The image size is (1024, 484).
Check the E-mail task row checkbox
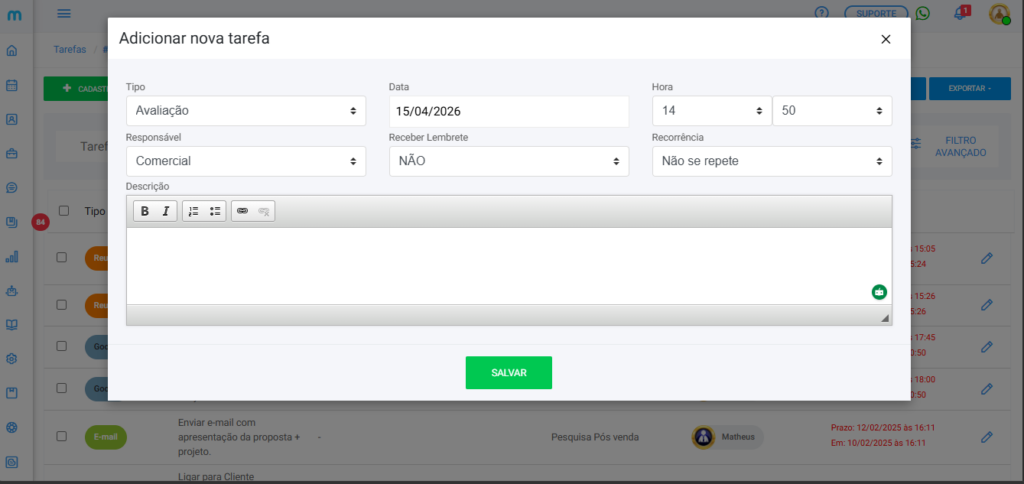tap(62, 437)
